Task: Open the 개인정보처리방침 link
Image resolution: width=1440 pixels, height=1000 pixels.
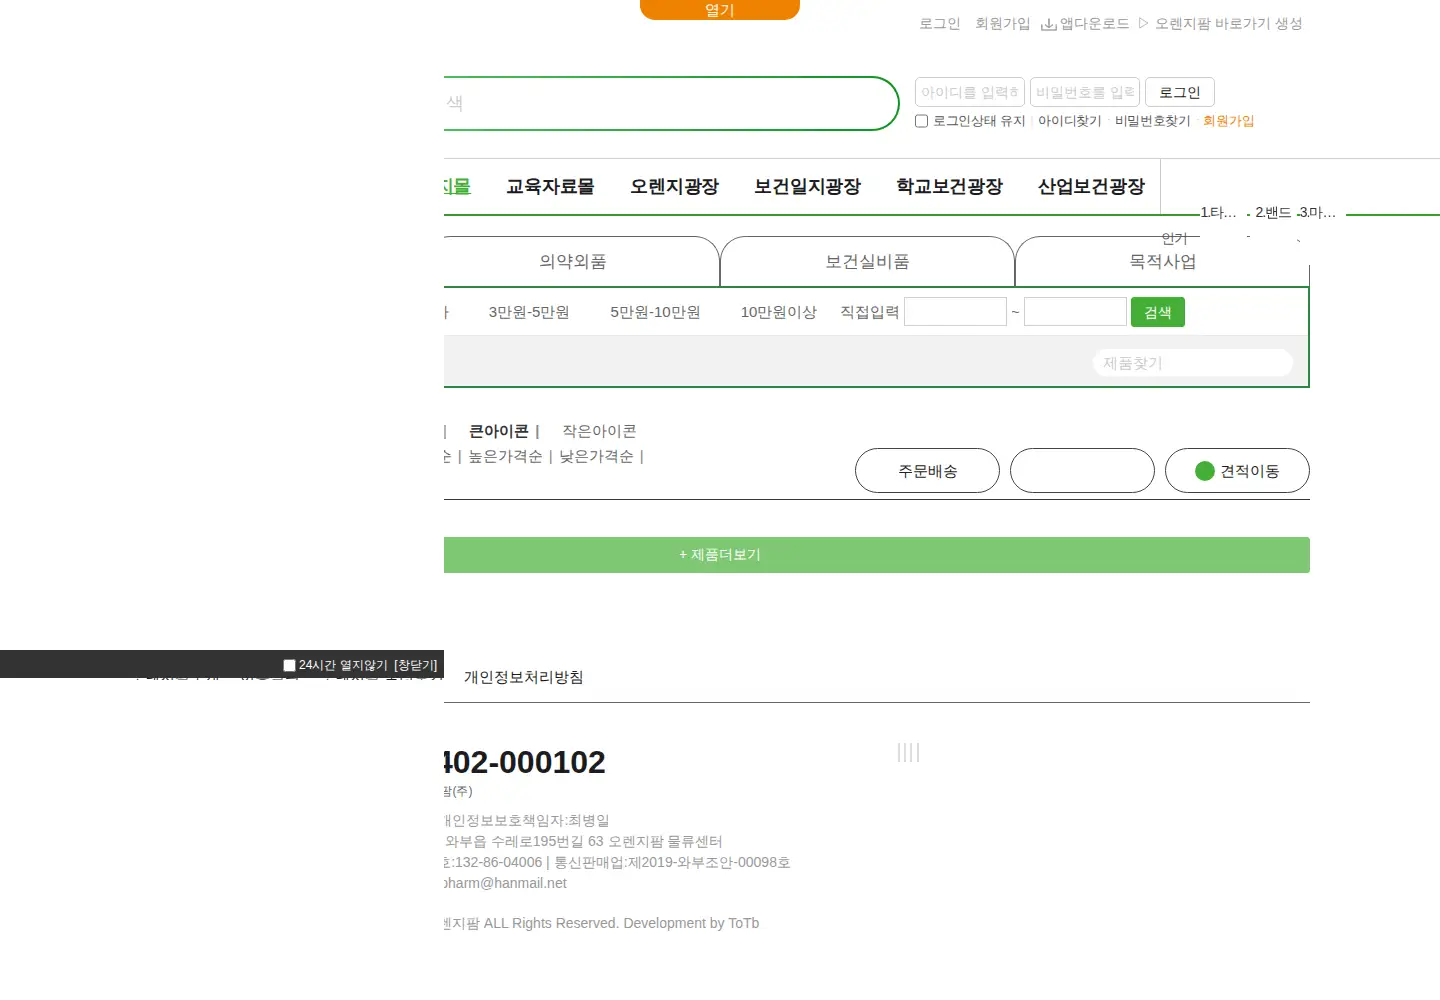Action: tap(523, 677)
